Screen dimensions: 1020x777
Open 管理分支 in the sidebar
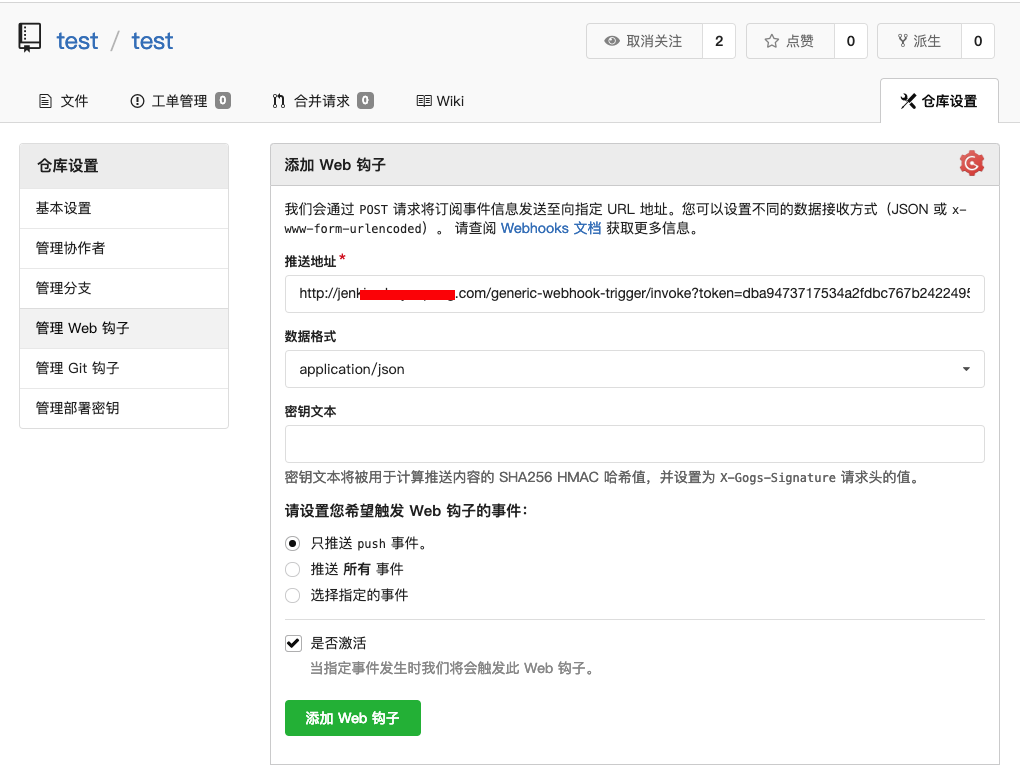[x=62, y=288]
